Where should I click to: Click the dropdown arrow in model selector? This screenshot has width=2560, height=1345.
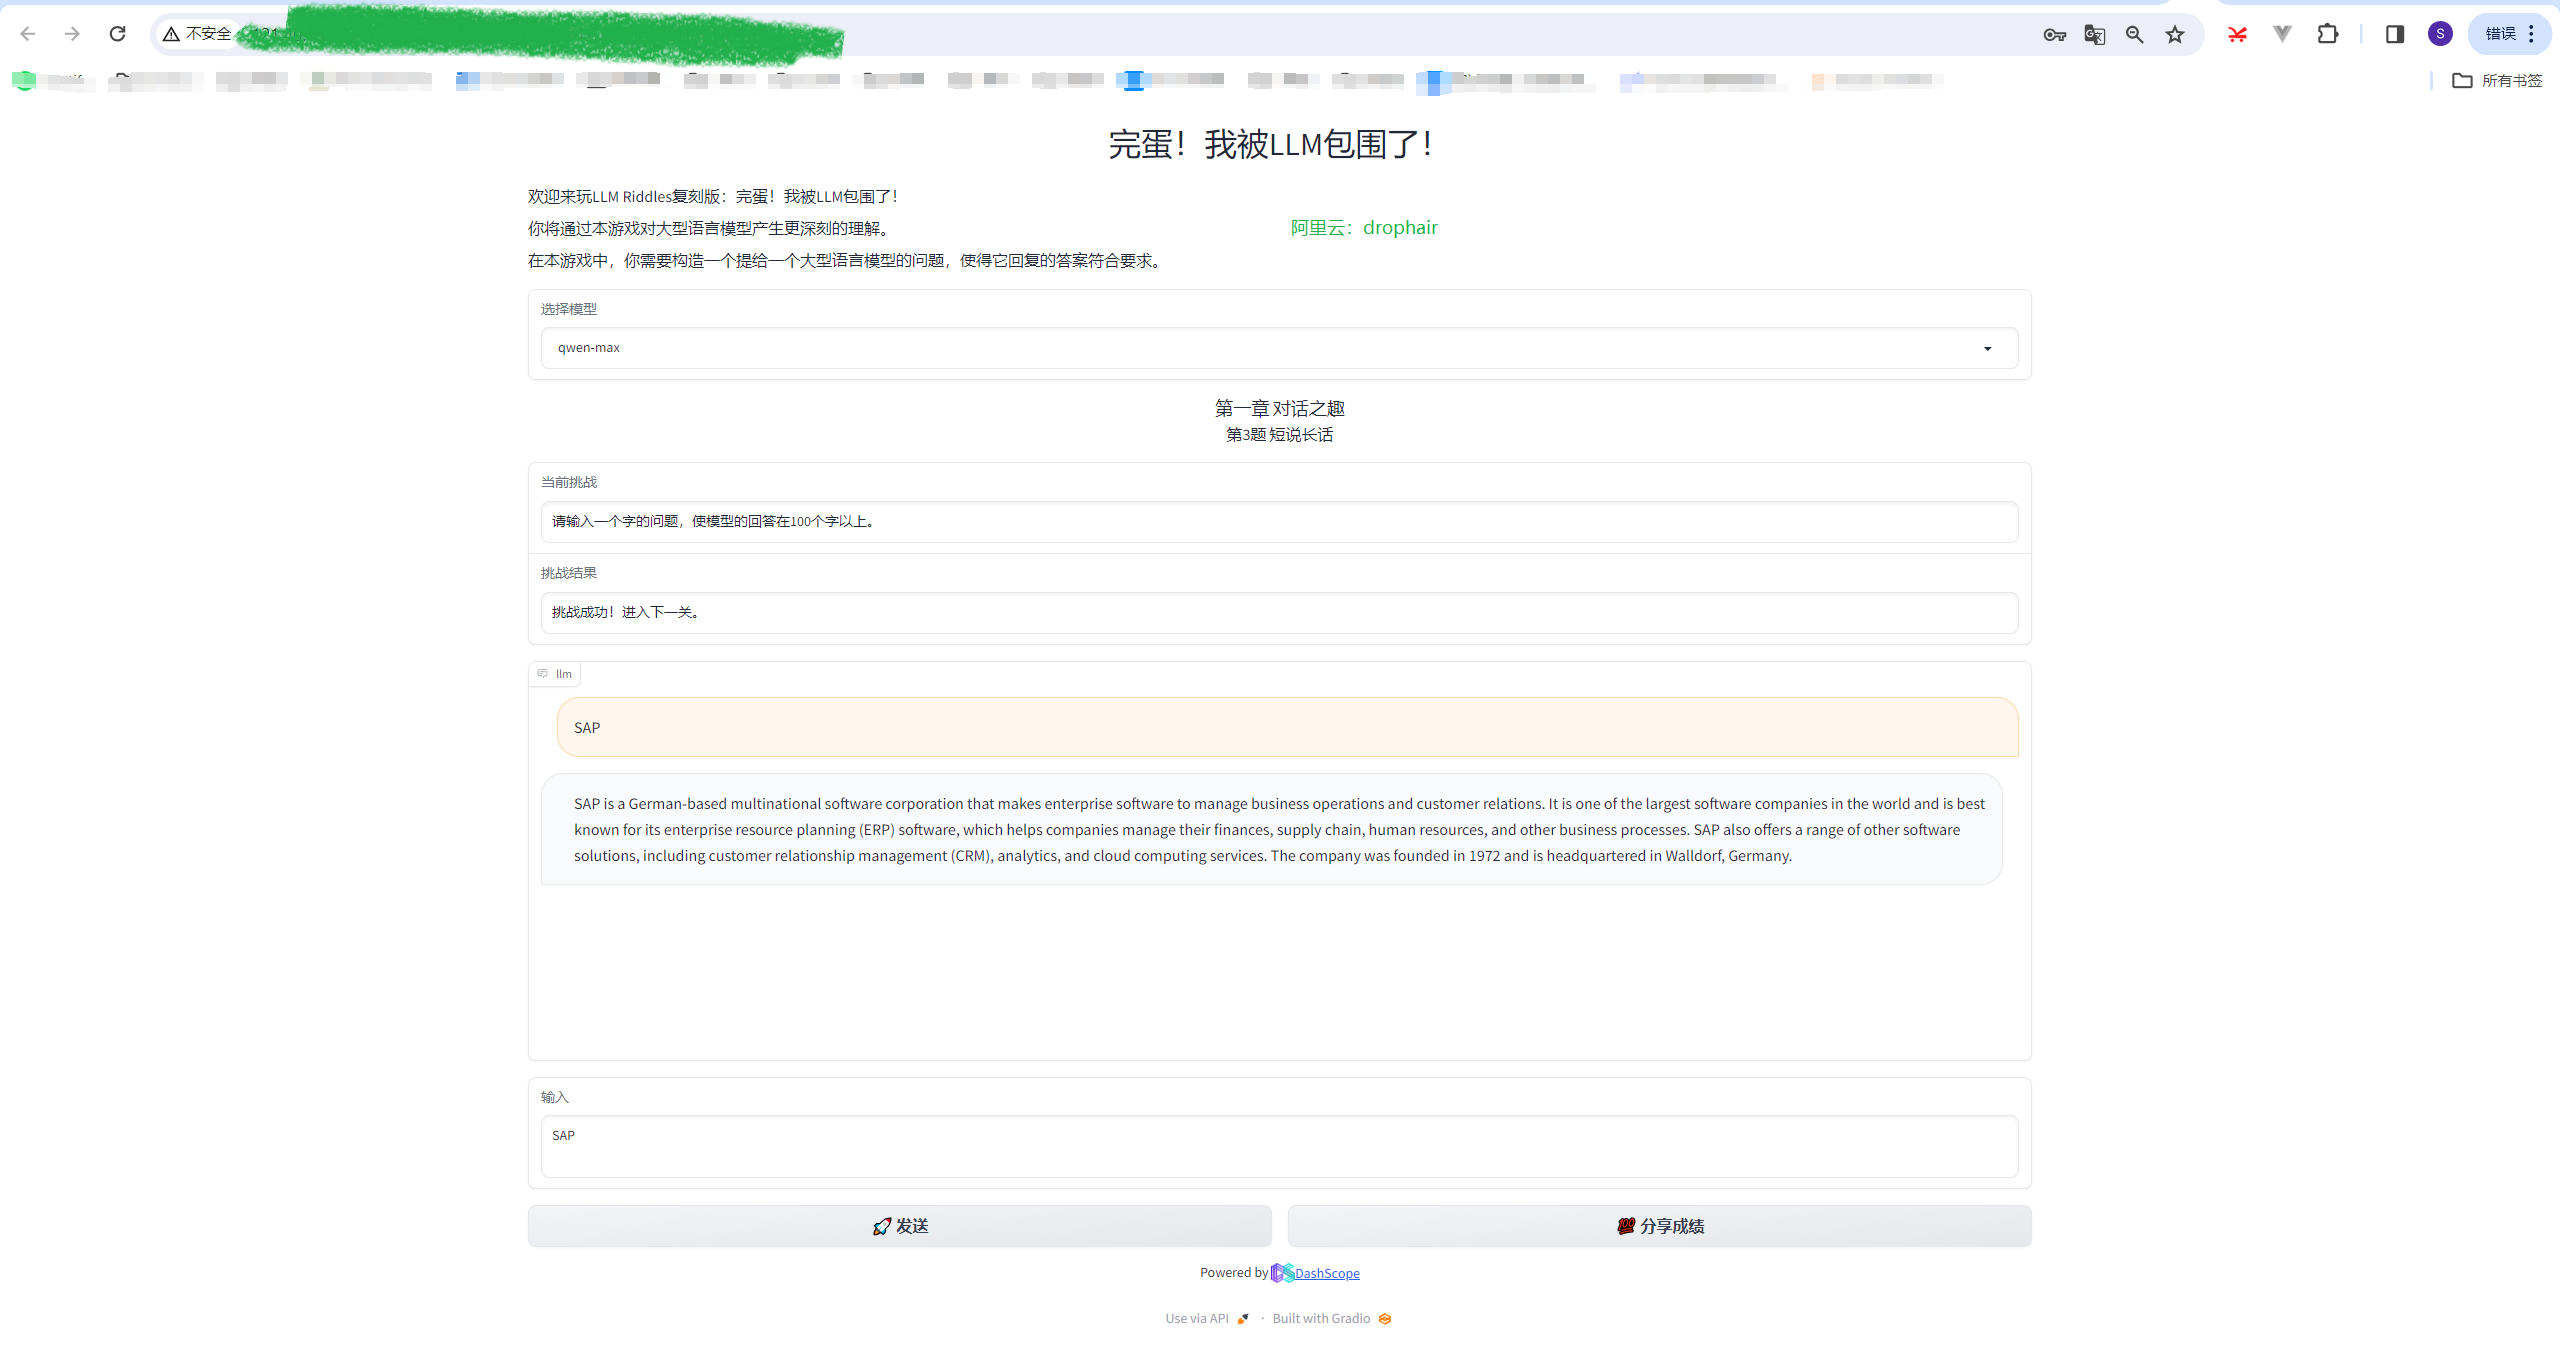tap(1987, 349)
